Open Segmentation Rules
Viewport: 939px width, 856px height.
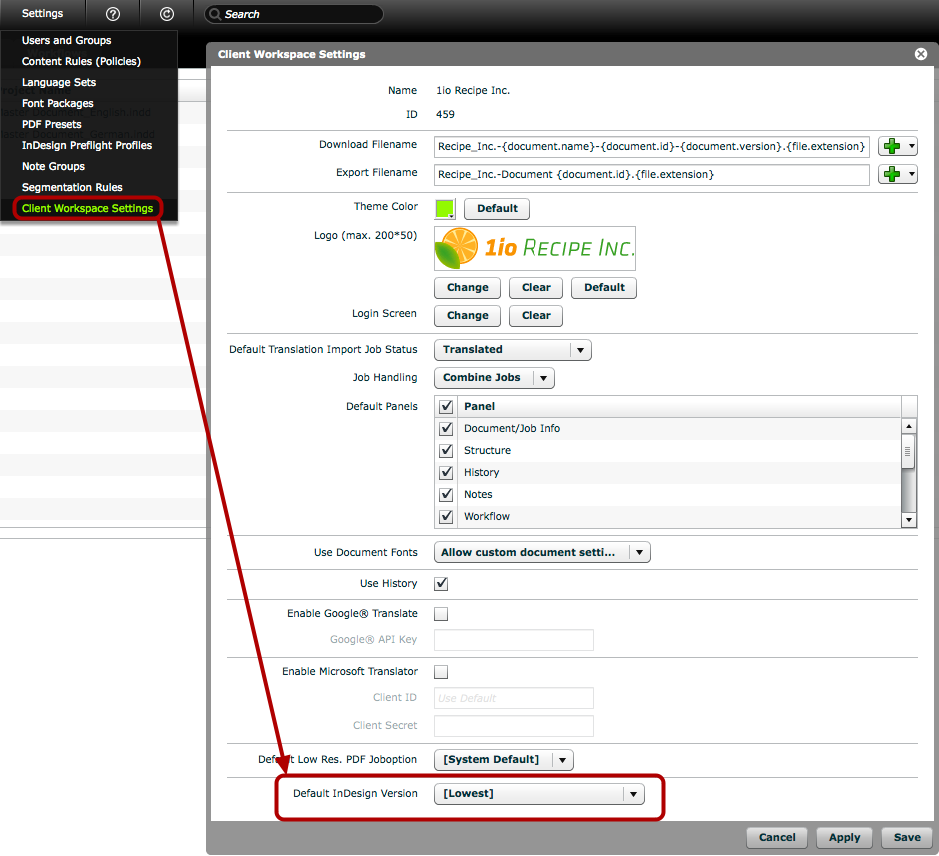coord(72,187)
